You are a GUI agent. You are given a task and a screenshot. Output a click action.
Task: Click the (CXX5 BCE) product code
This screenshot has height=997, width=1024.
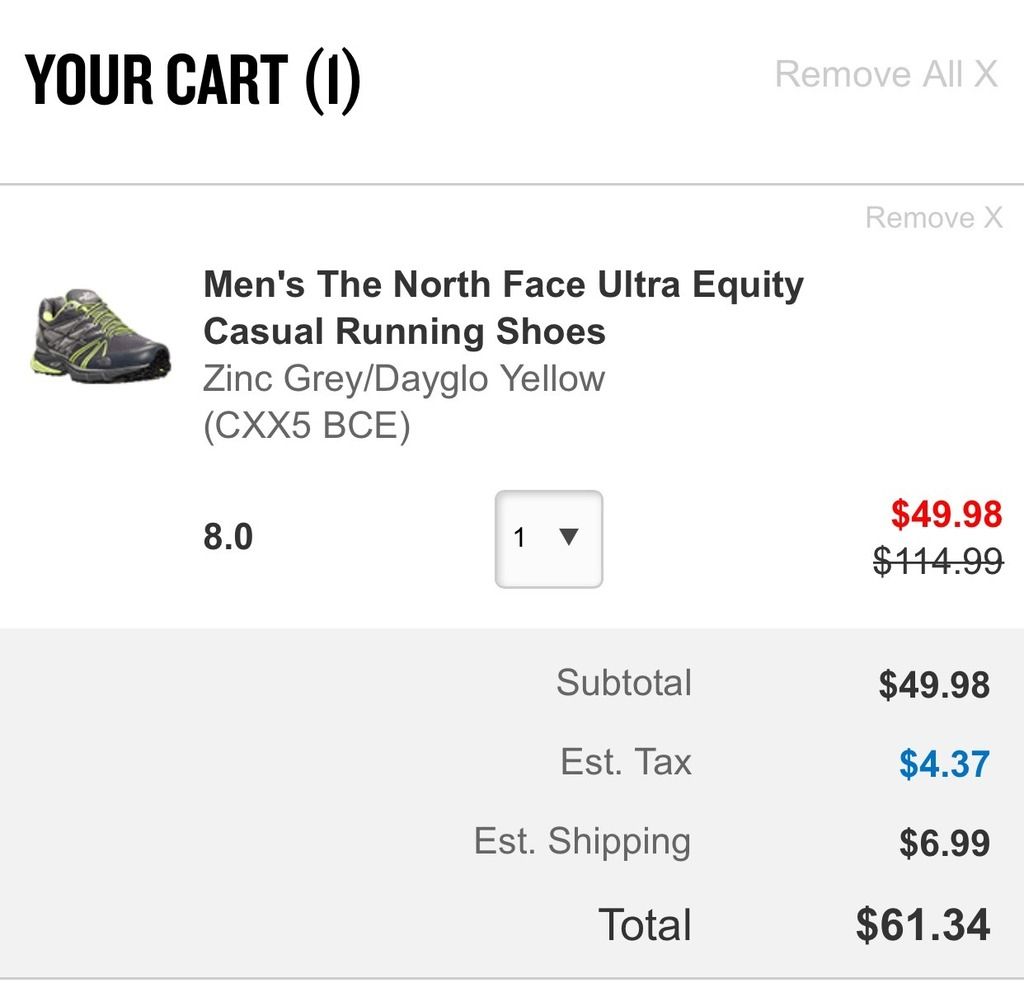click(307, 426)
